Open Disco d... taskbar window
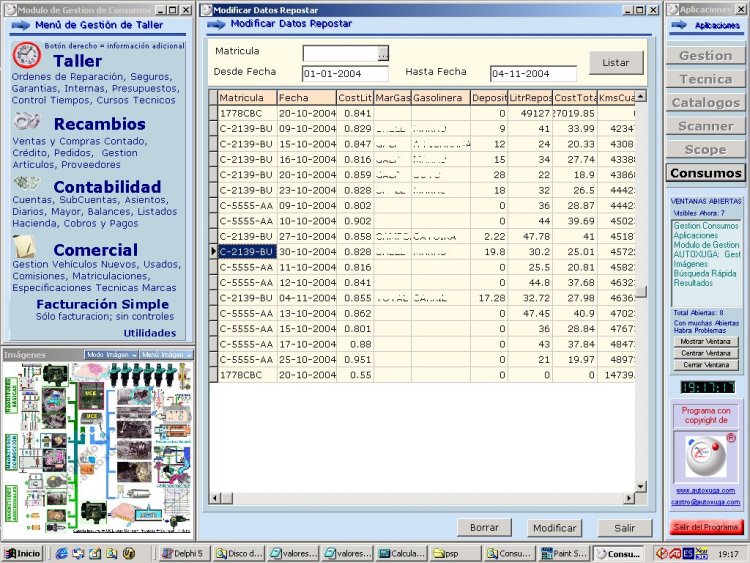Image resolution: width=750 pixels, height=563 pixels. pos(239,553)
